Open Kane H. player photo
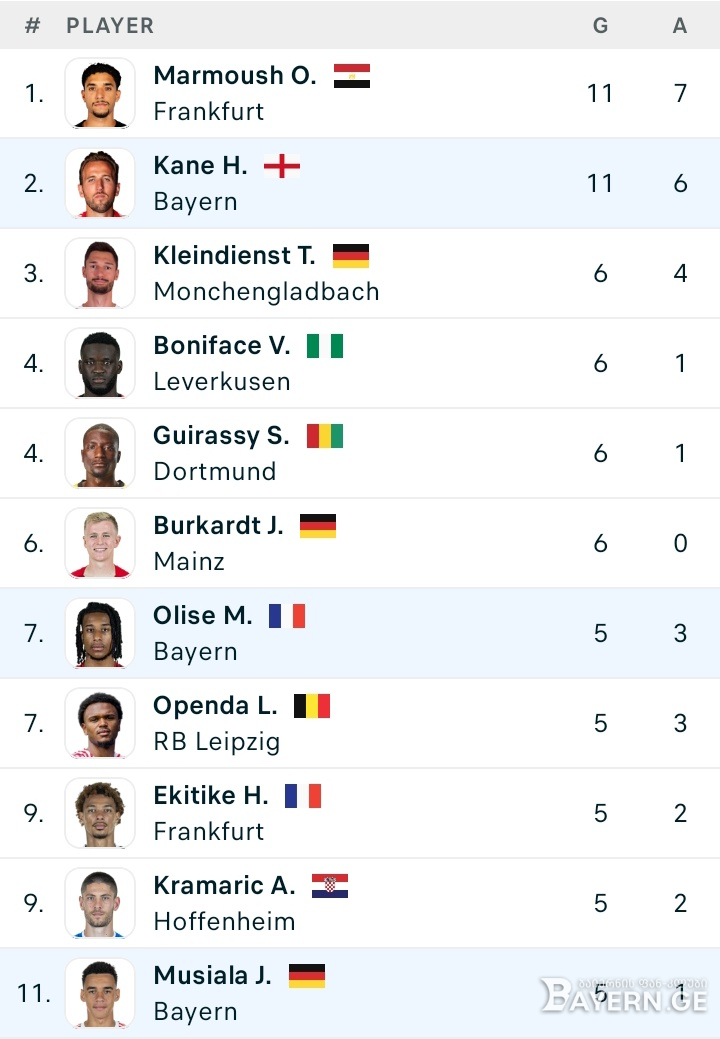The height and width of the screenshot is (1039, 720). click(100, 183)
